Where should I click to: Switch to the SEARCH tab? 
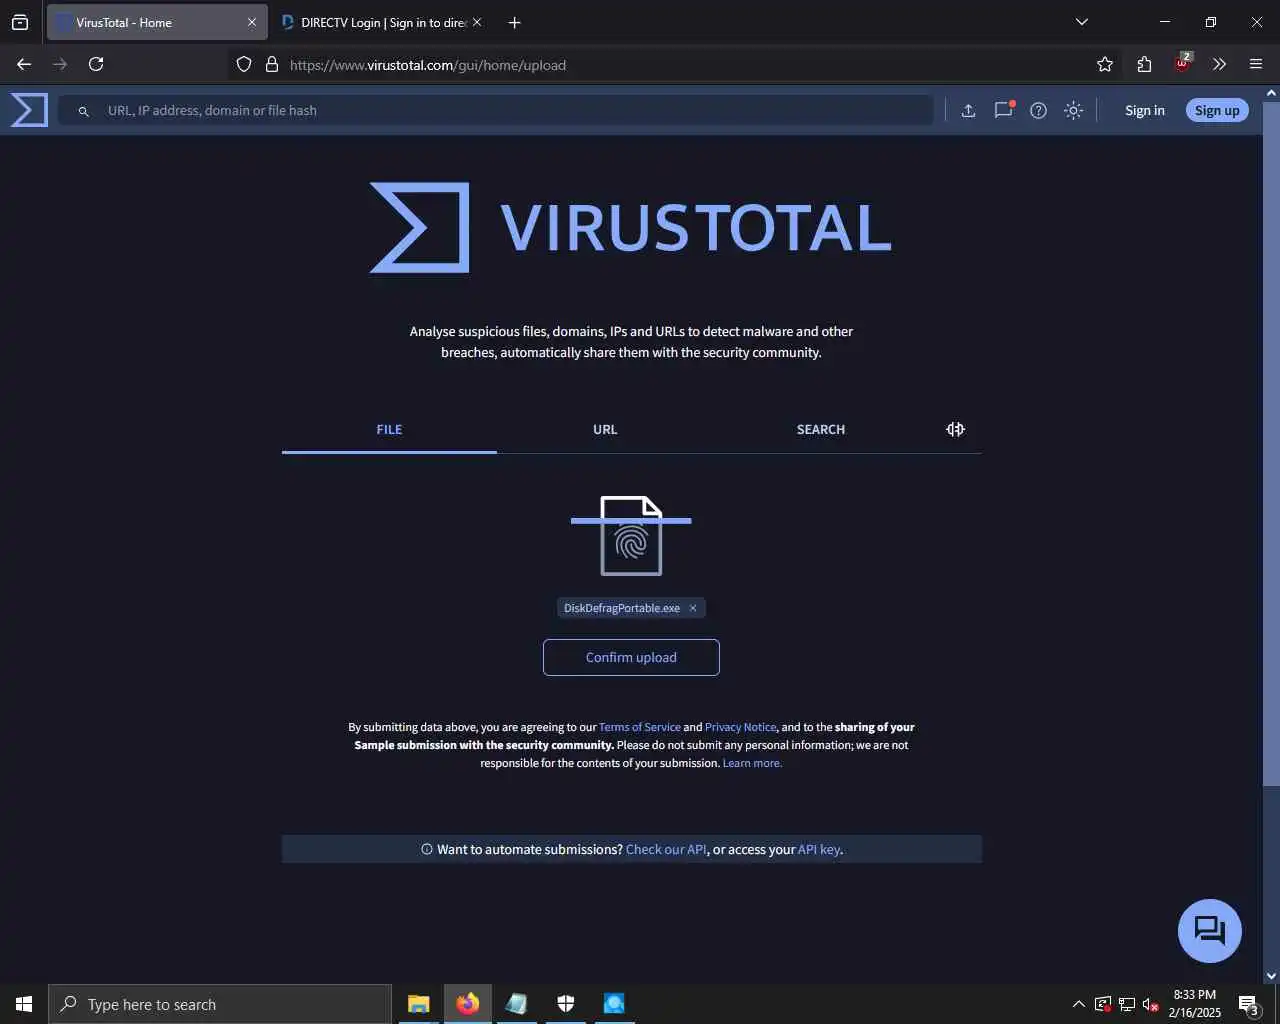(821, 429)
